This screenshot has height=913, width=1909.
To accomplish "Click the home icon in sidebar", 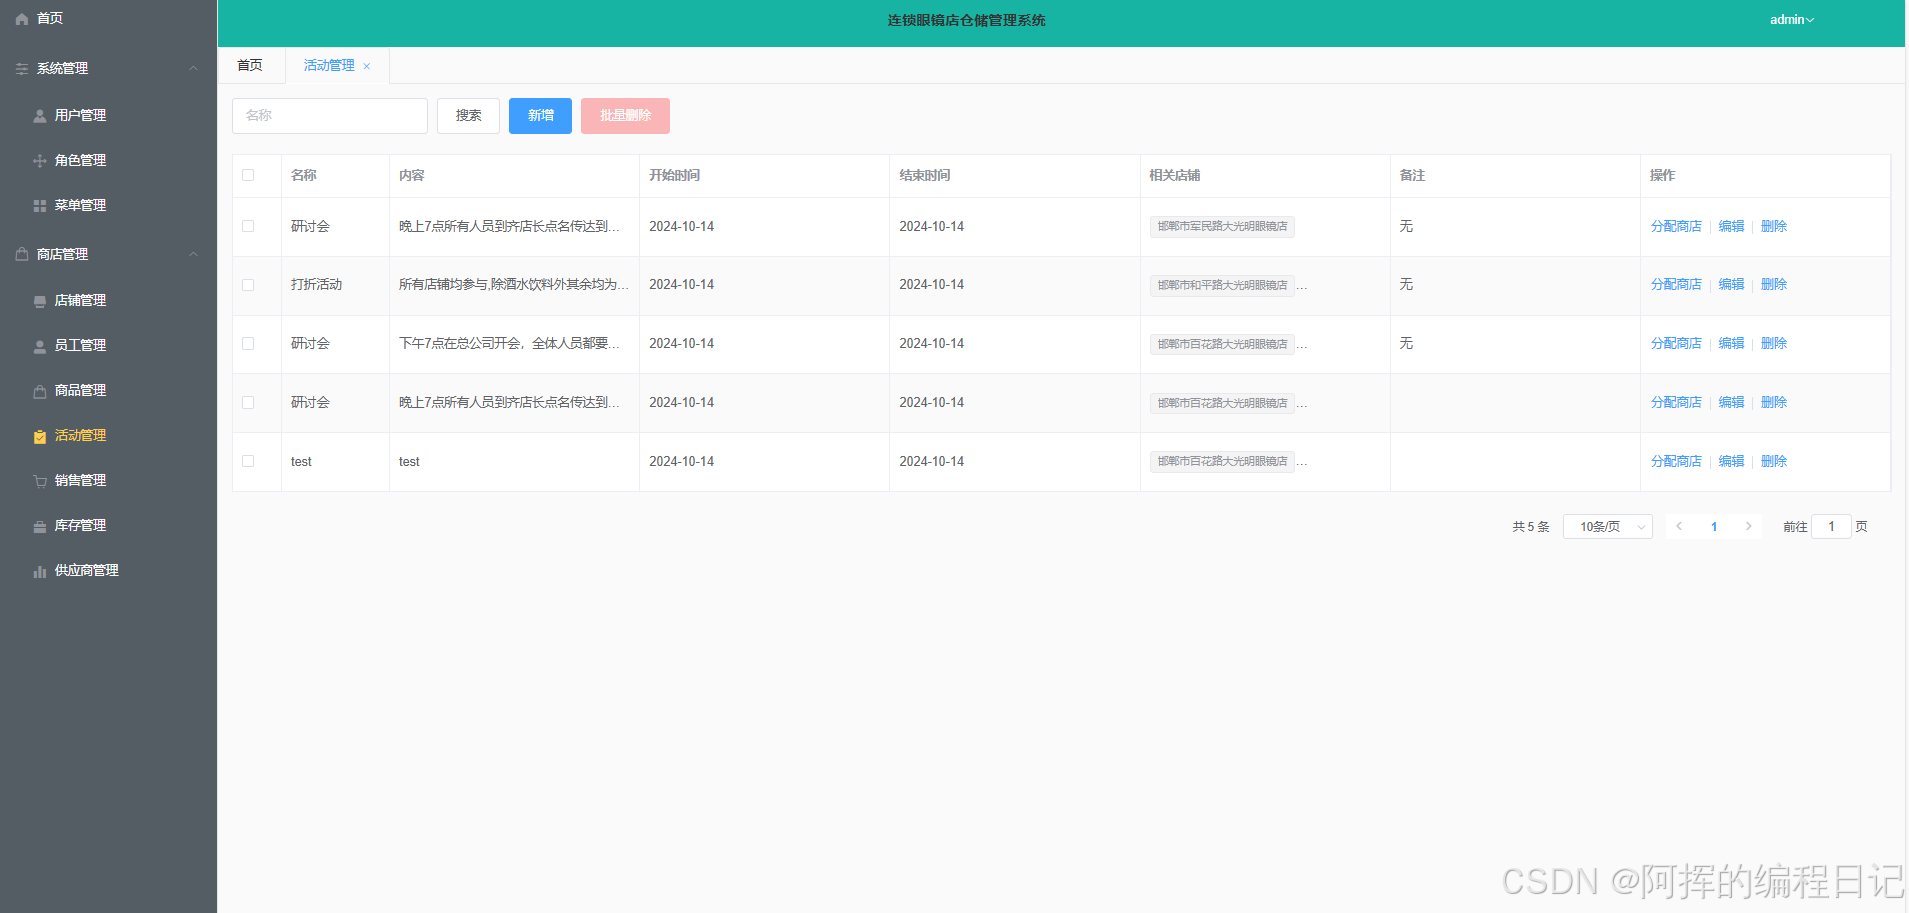I will click(22, 19).
